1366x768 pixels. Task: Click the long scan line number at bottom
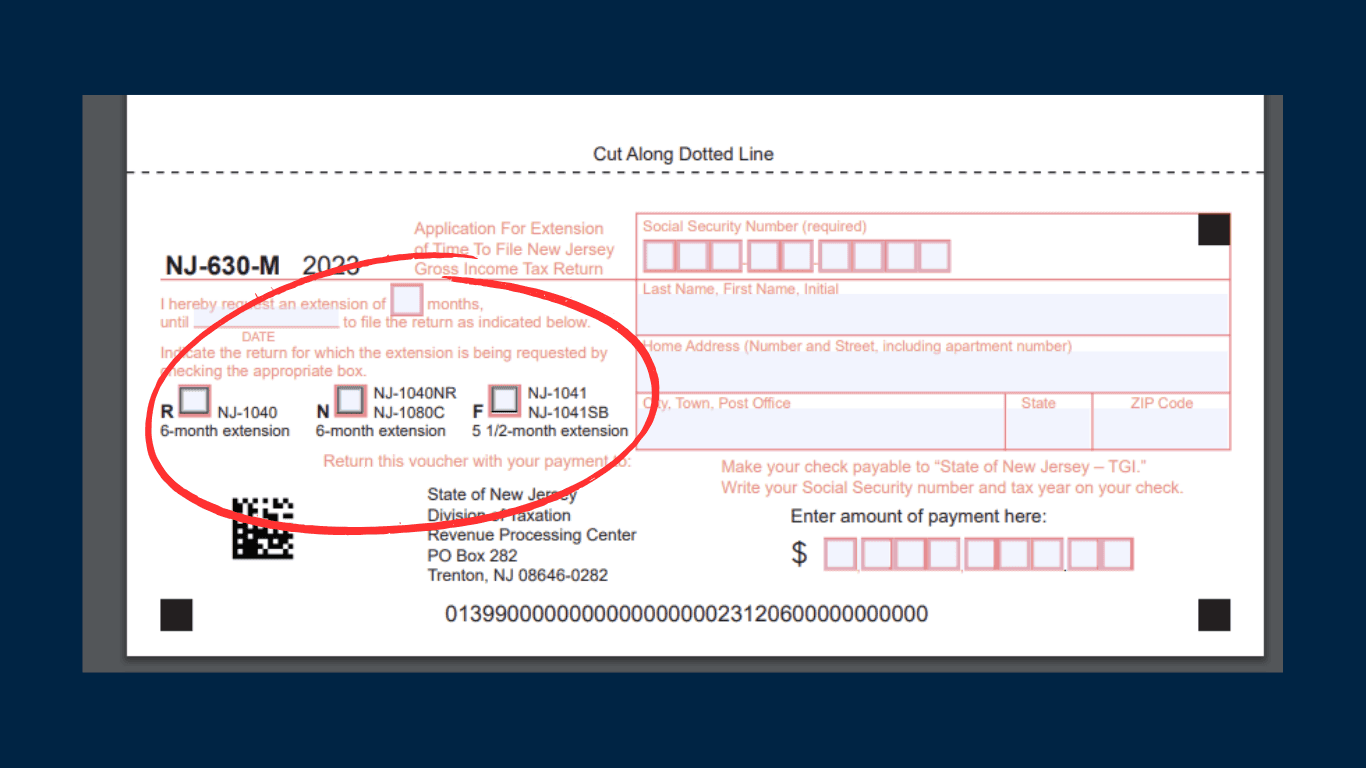[686, 614]
